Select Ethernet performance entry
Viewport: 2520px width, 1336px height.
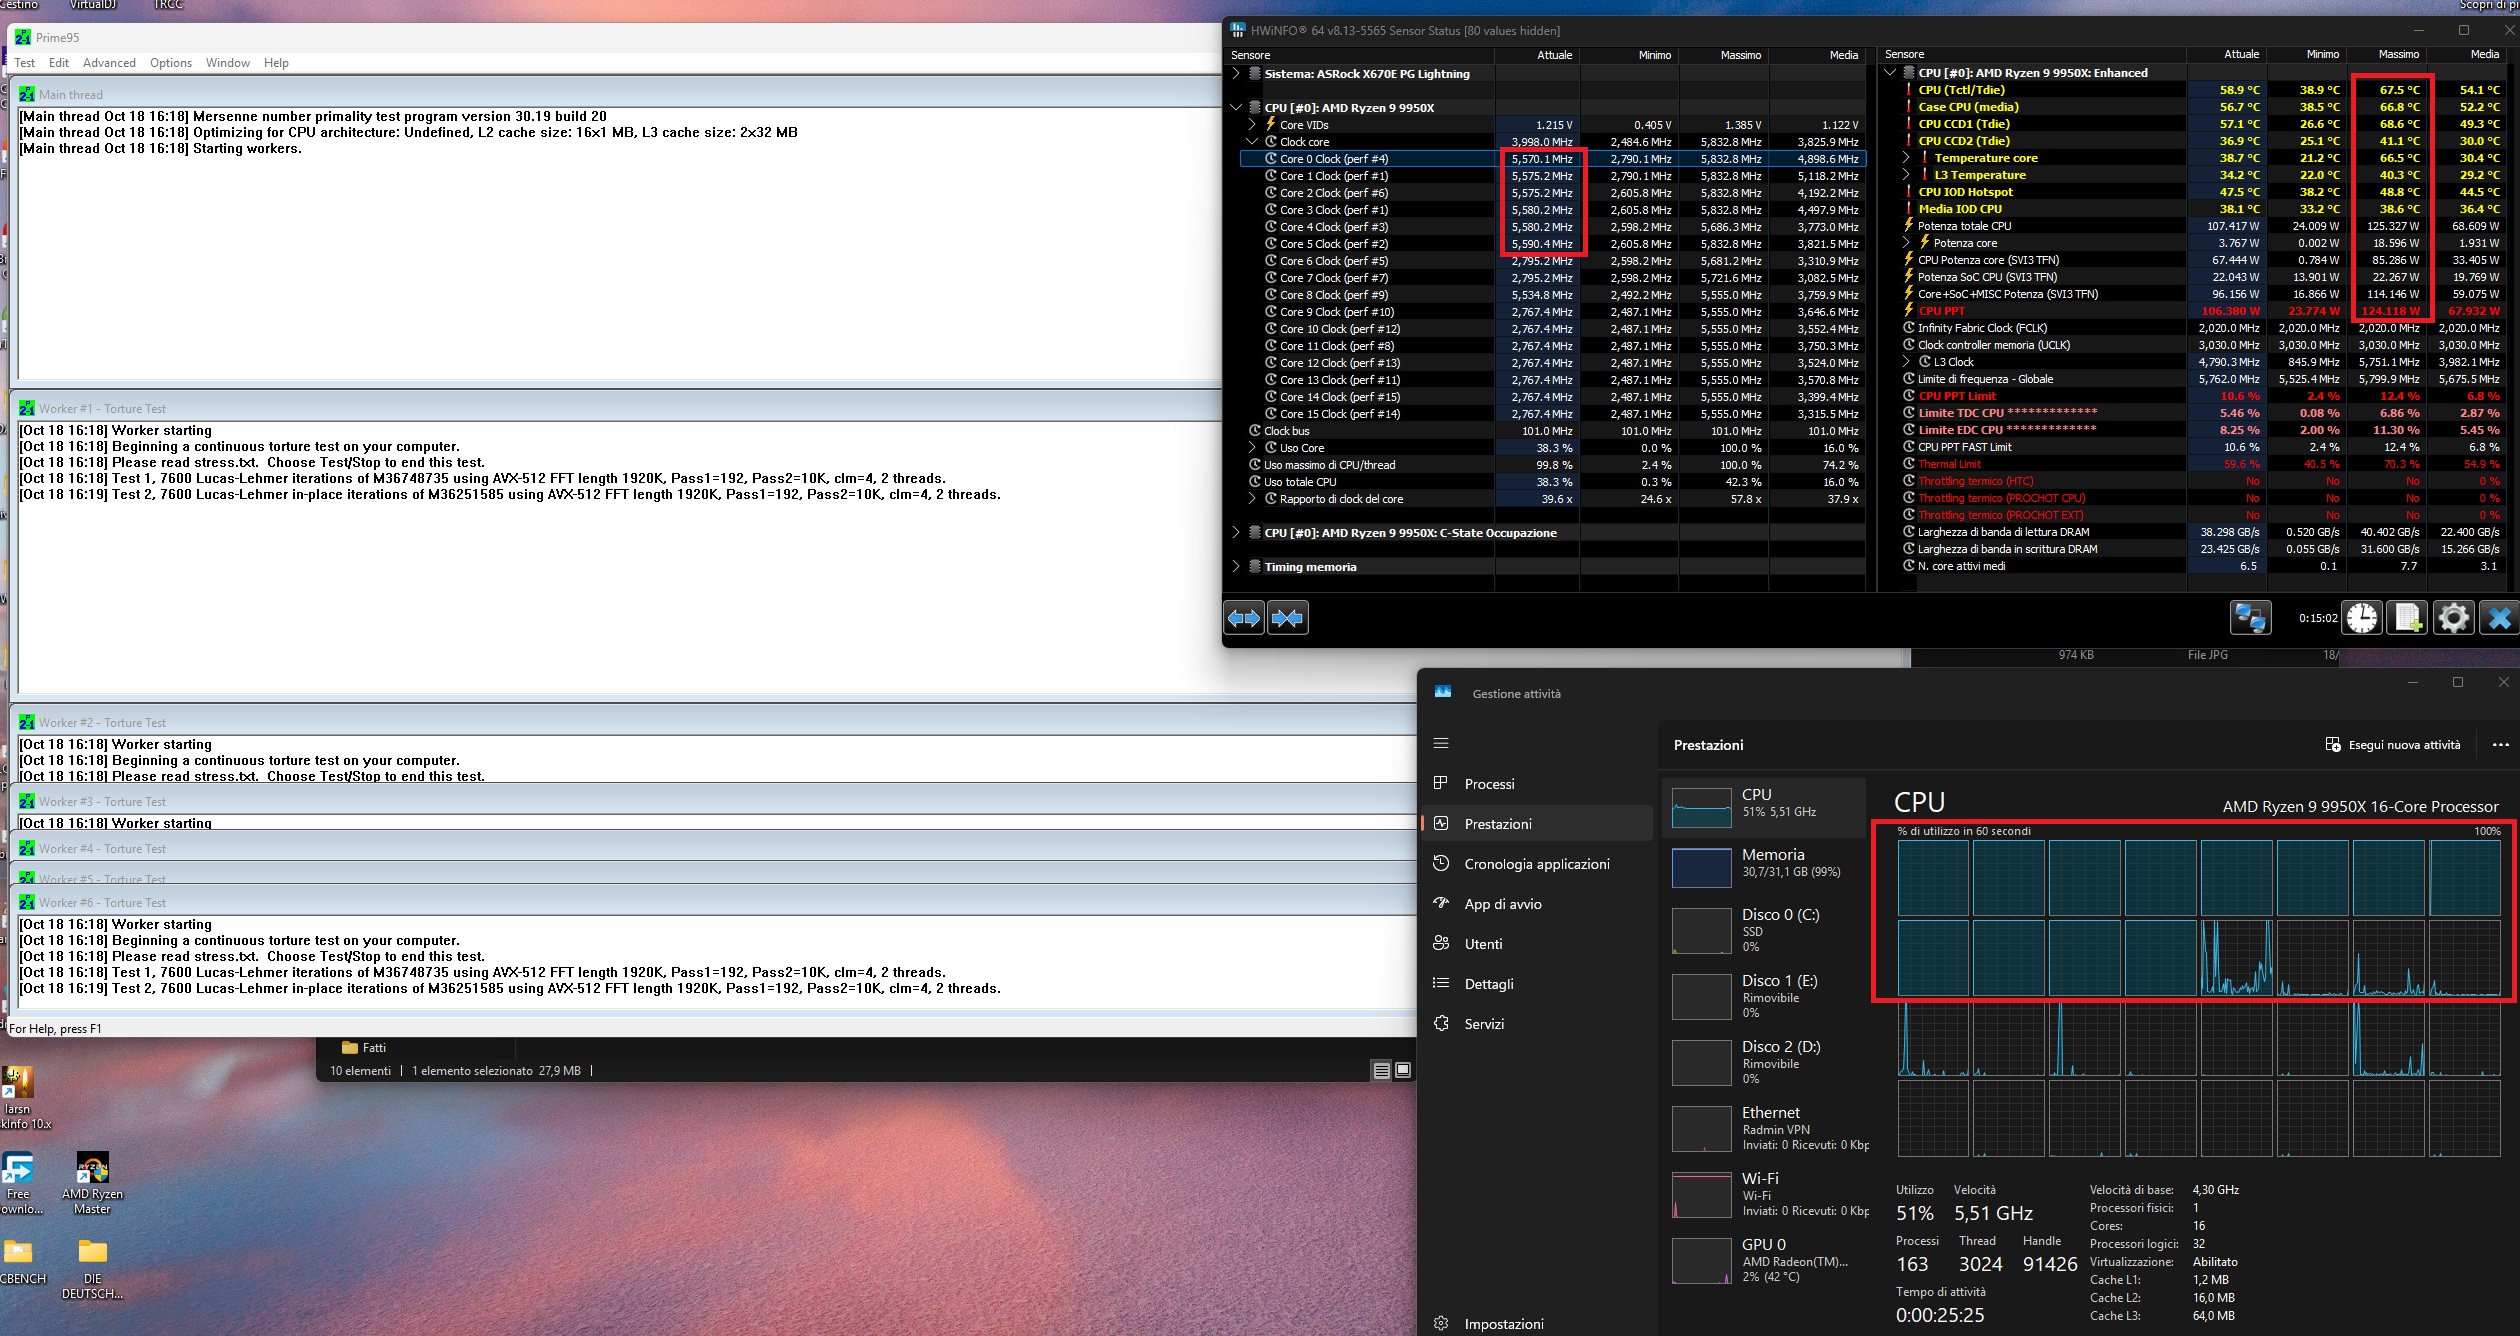(1764, 1128)
